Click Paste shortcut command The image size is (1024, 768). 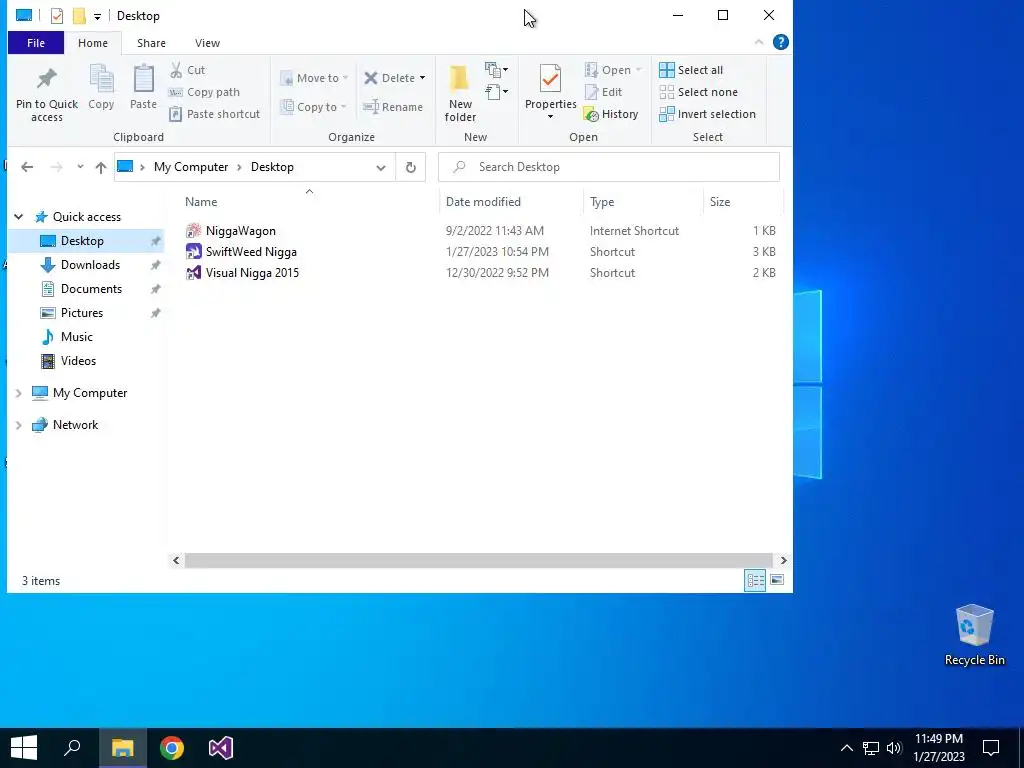[x=215, y=114]
